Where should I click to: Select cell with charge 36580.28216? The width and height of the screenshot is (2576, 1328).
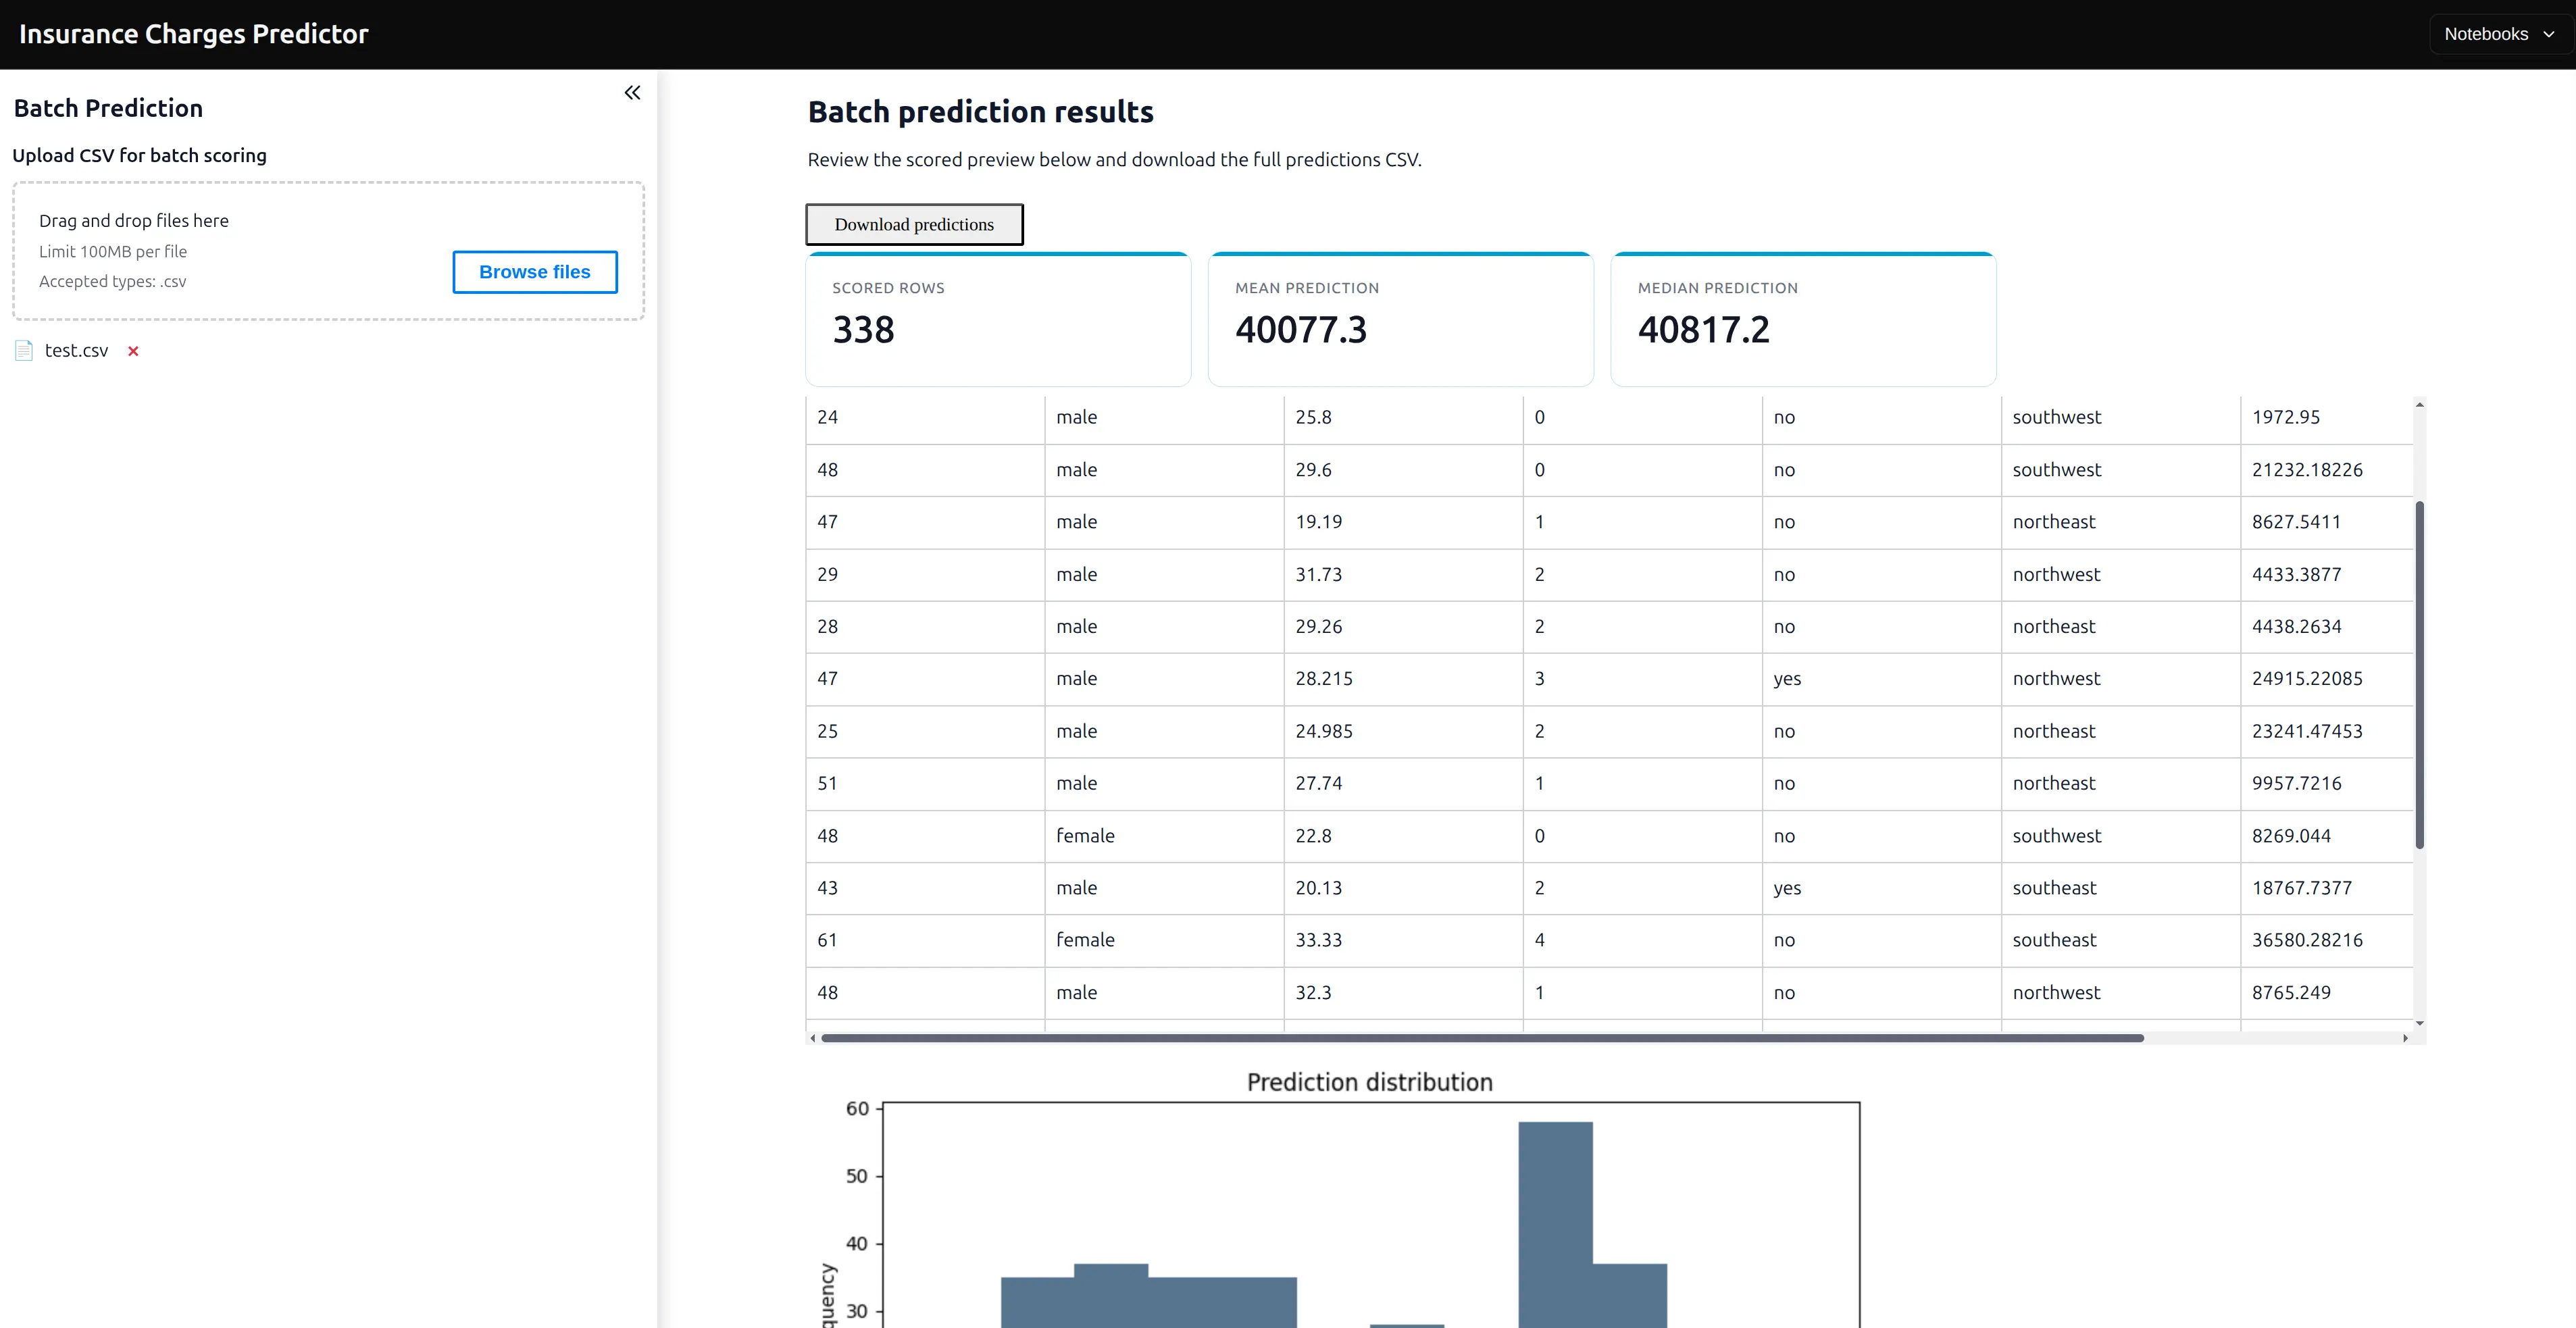pyautogui.click(x=2326, y=940)
